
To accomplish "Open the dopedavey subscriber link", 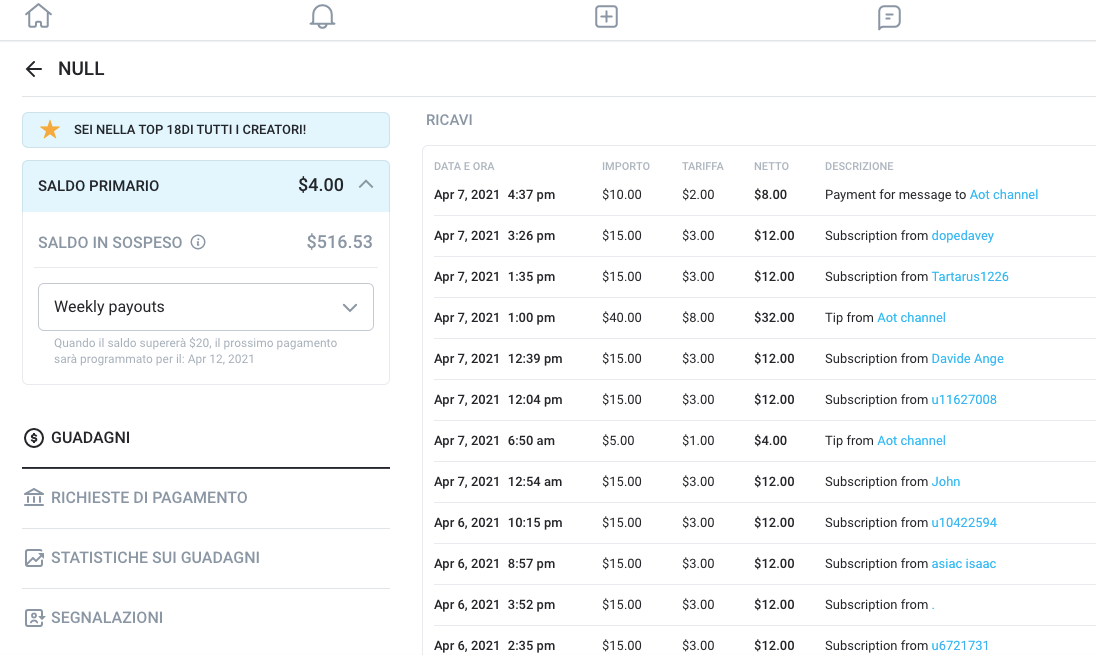I will point(962,236).
